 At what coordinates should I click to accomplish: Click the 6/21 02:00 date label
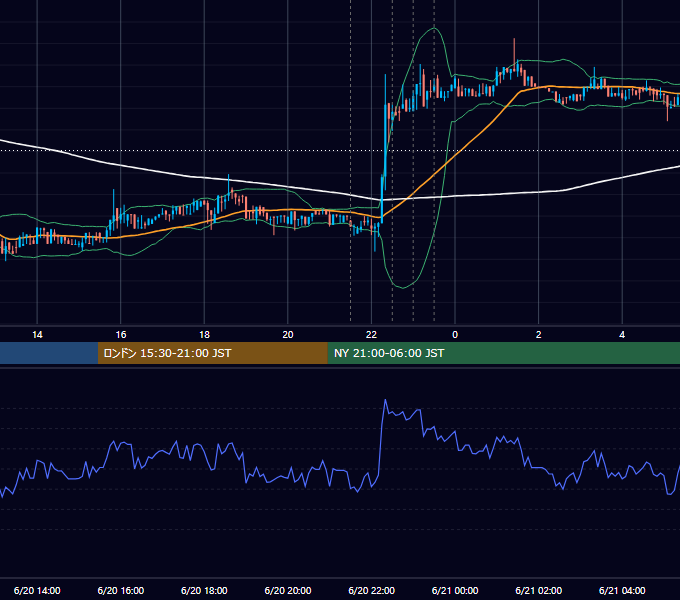pos(539,590)
